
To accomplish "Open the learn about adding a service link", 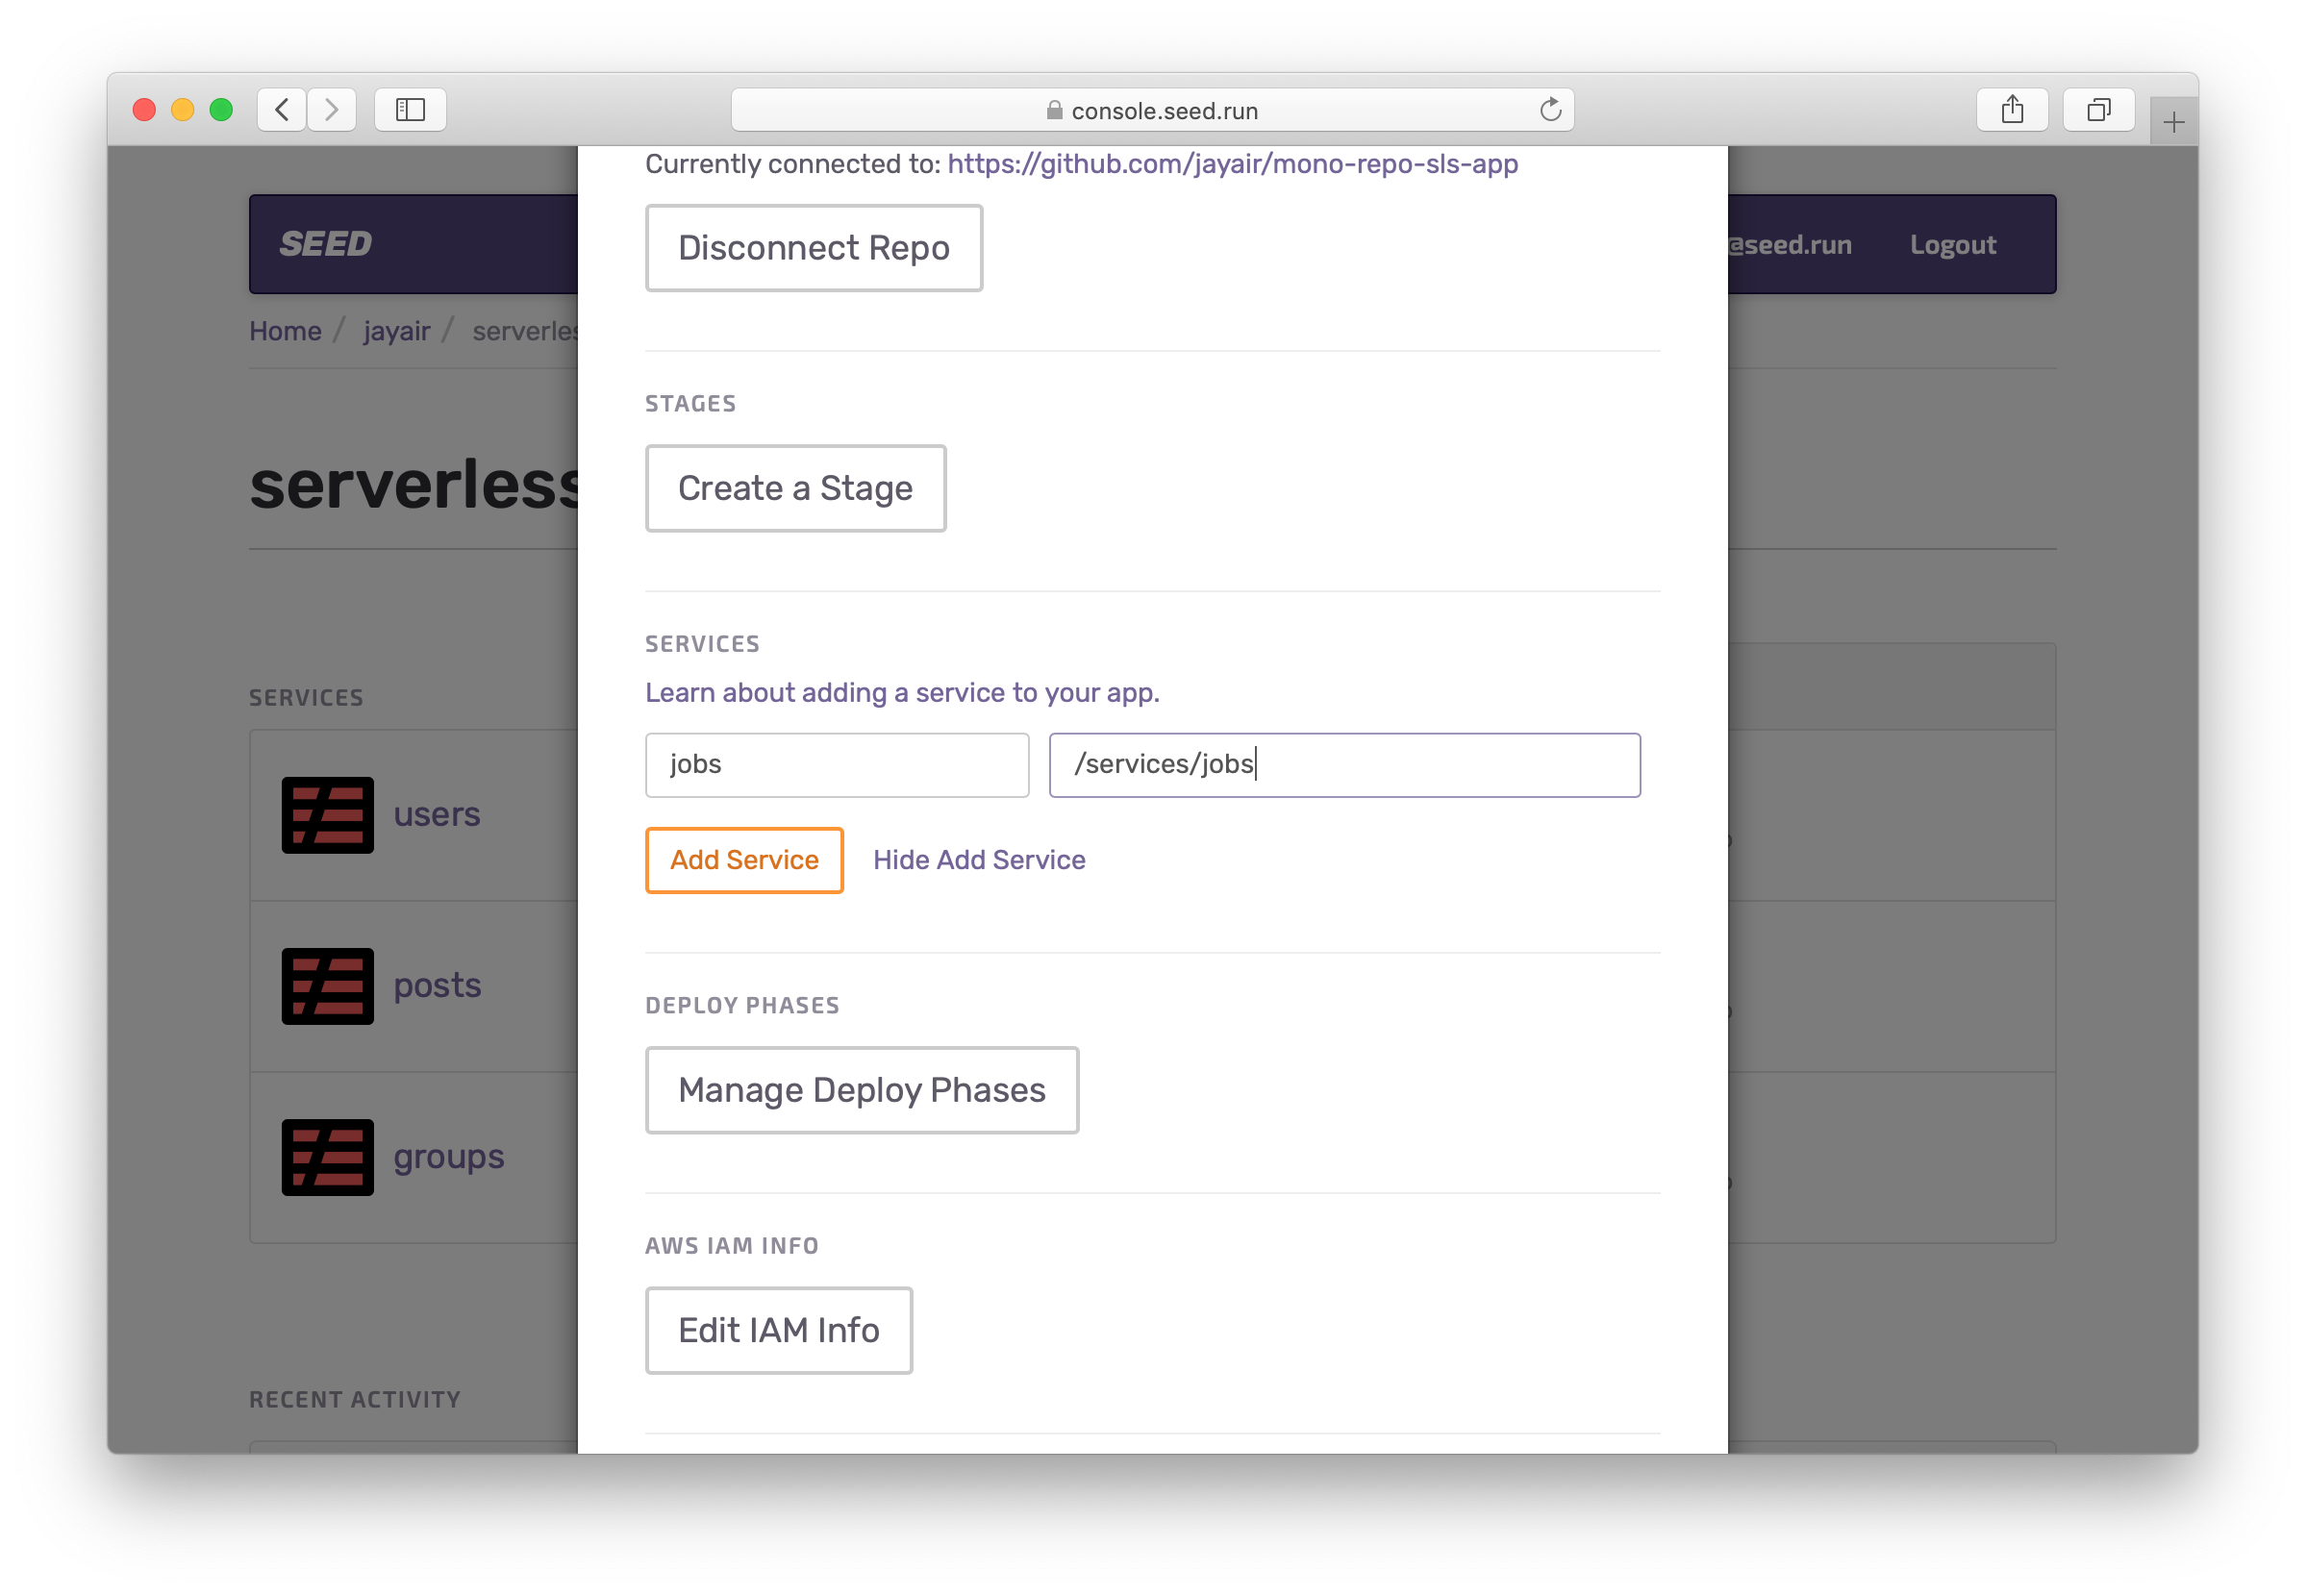I will (x=901, y=692).
